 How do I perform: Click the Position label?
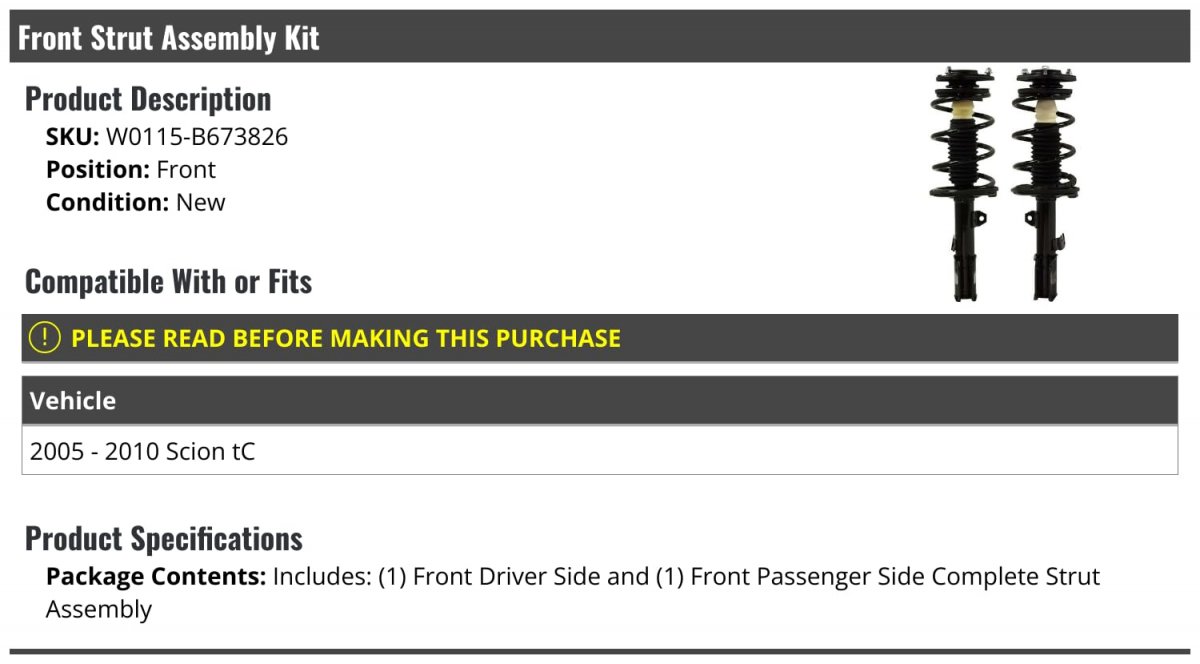[x=98, y=170]
